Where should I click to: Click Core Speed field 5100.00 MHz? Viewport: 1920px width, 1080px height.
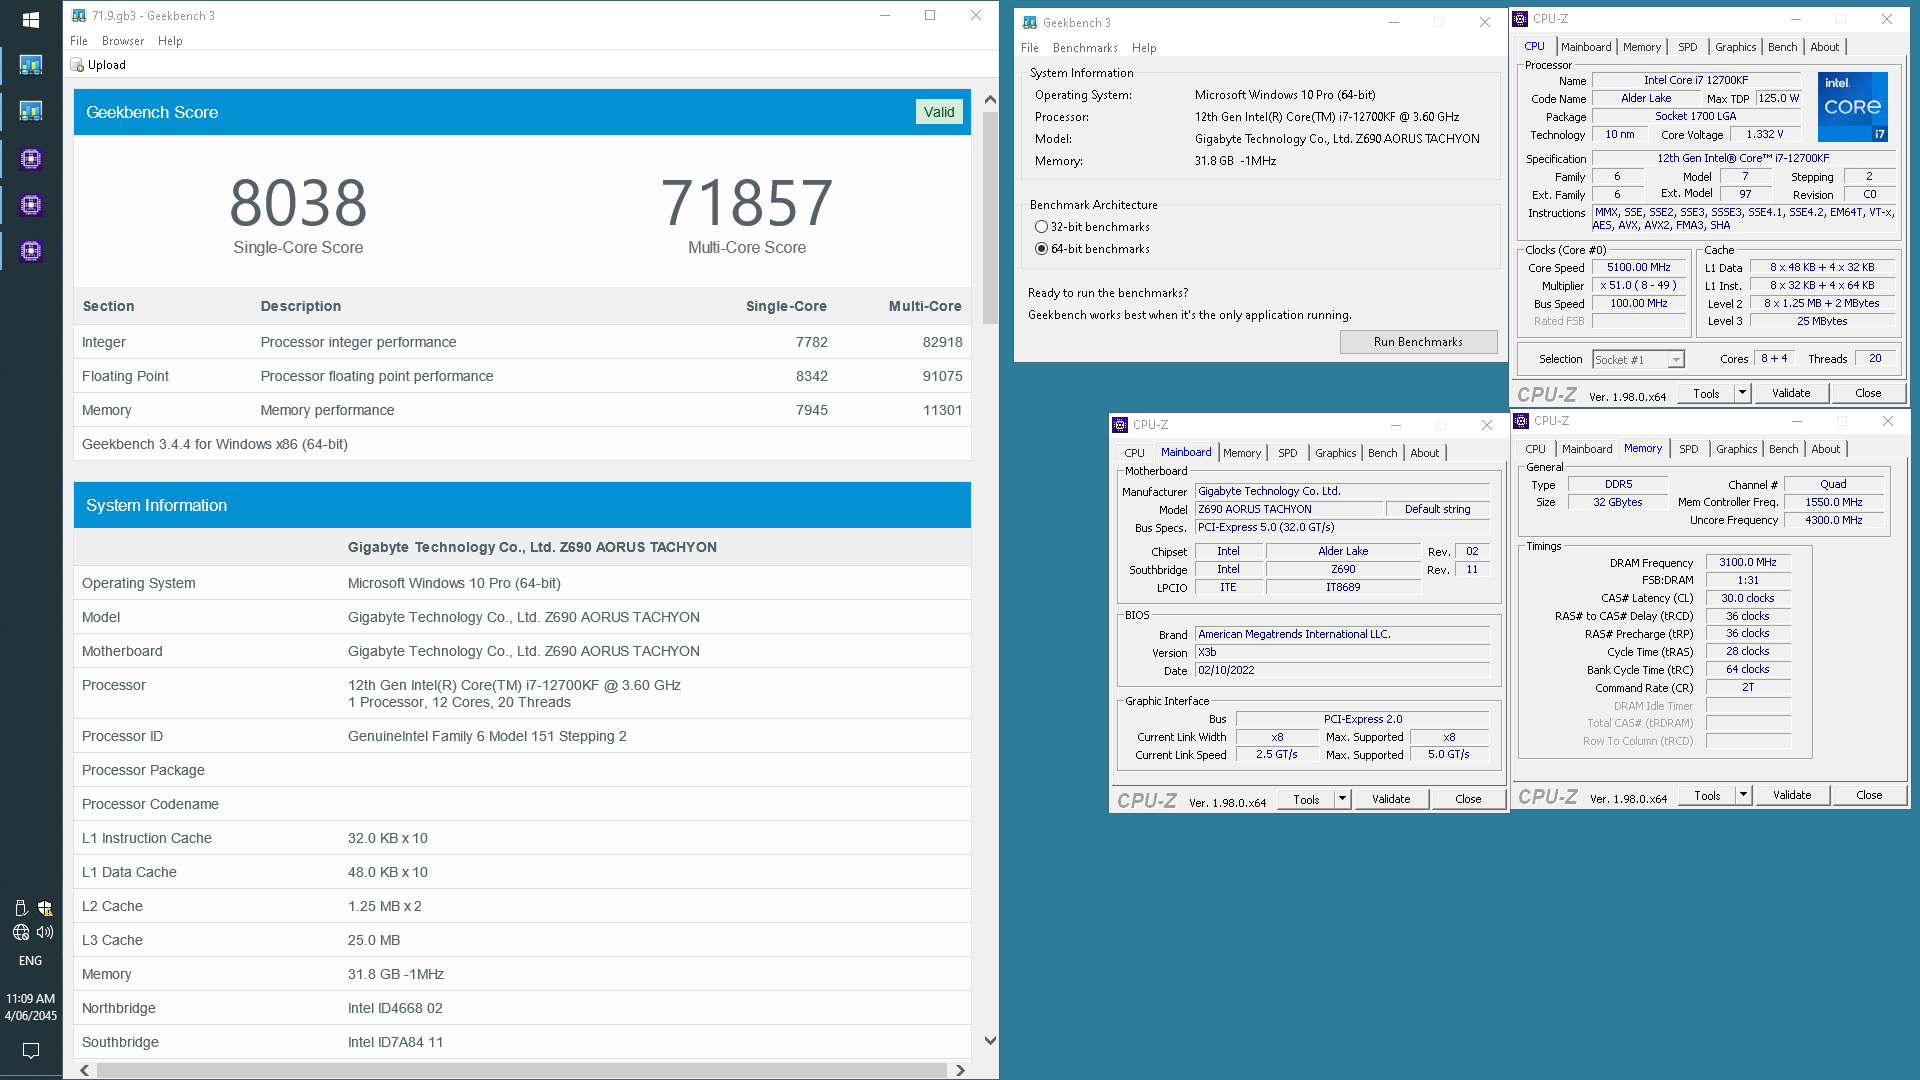1638,267
